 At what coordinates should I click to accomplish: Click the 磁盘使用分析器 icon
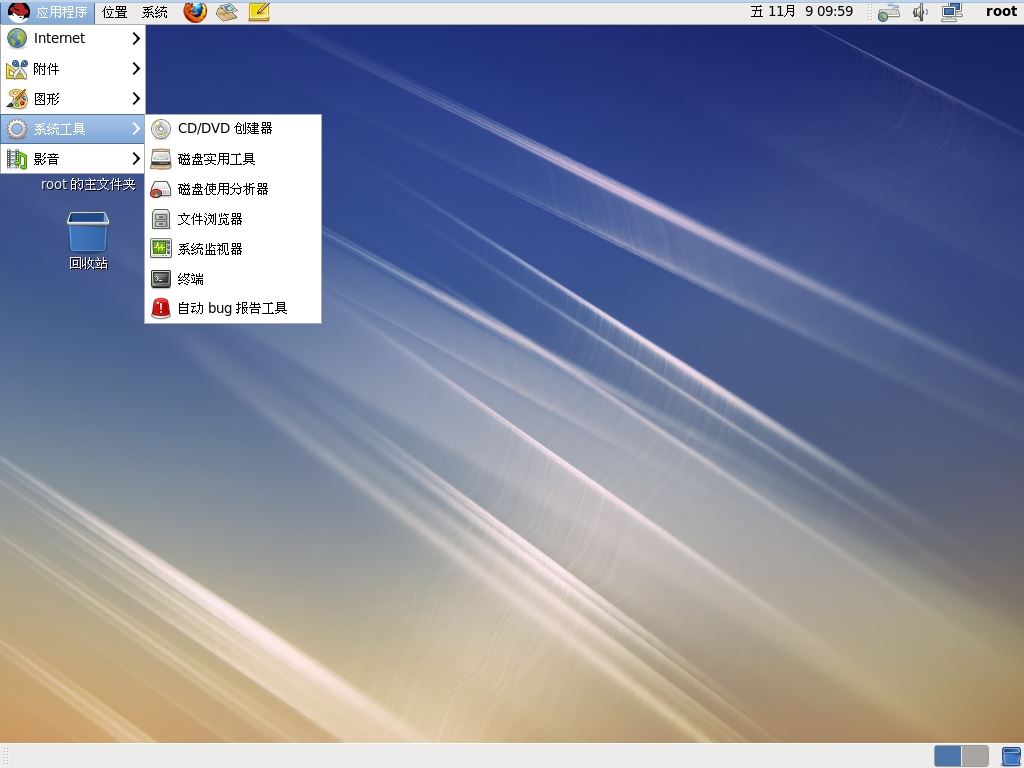tap(161, 189)
